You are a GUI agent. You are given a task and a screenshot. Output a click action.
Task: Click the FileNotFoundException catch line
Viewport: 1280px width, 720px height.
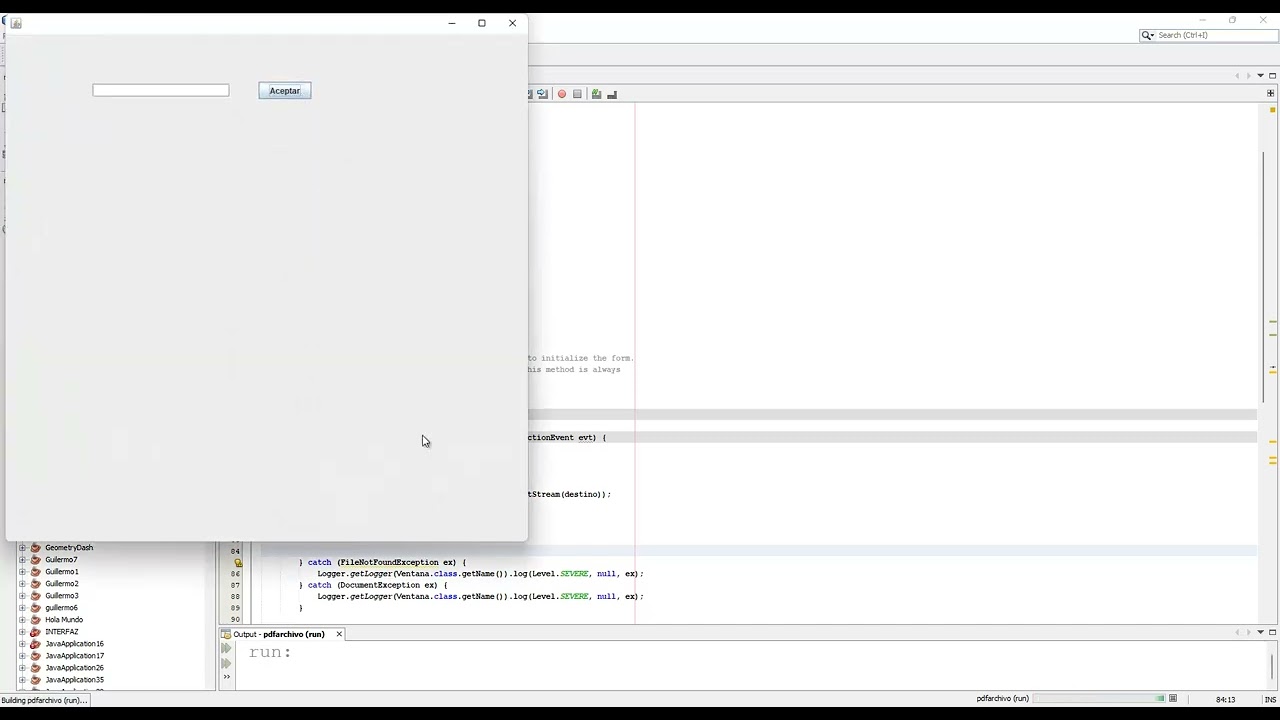tap(382, 563)
